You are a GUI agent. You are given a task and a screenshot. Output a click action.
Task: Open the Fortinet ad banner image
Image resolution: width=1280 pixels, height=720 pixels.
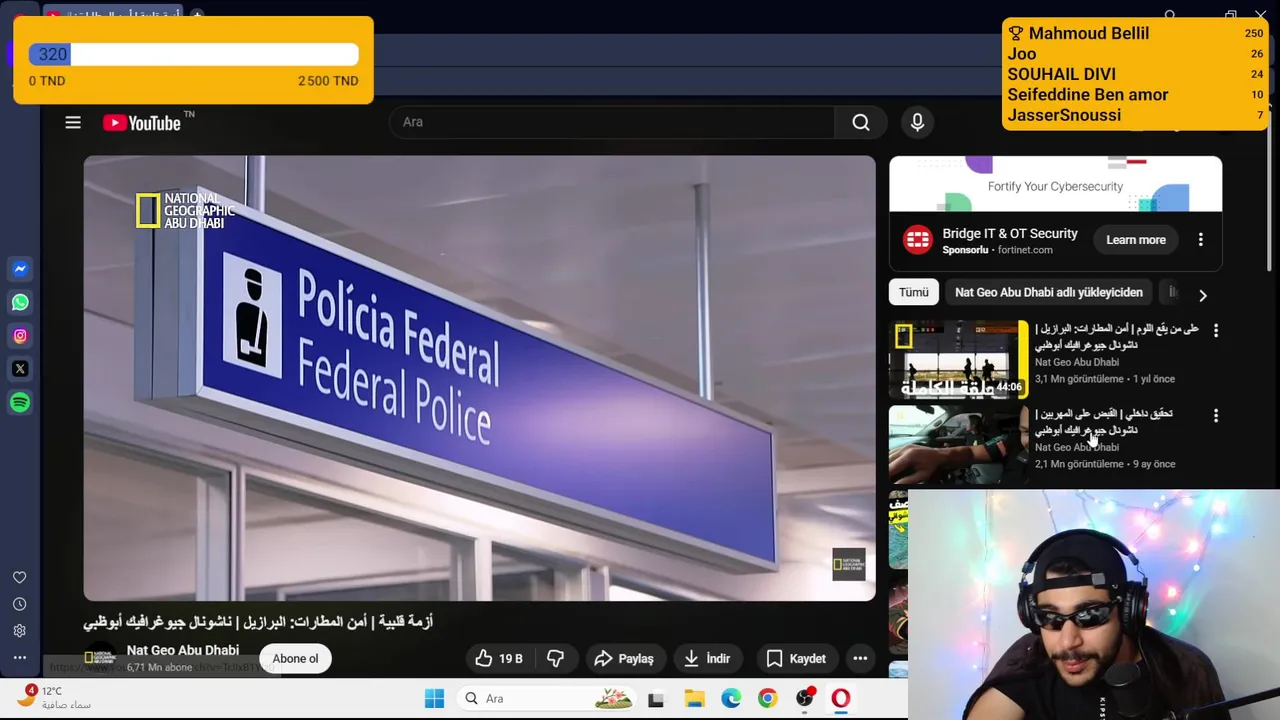click(1055, 184)
